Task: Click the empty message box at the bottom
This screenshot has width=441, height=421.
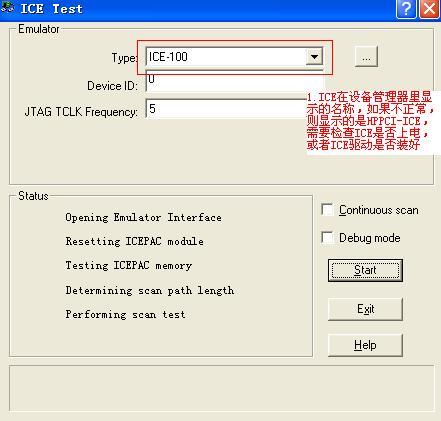Action: 222,388
